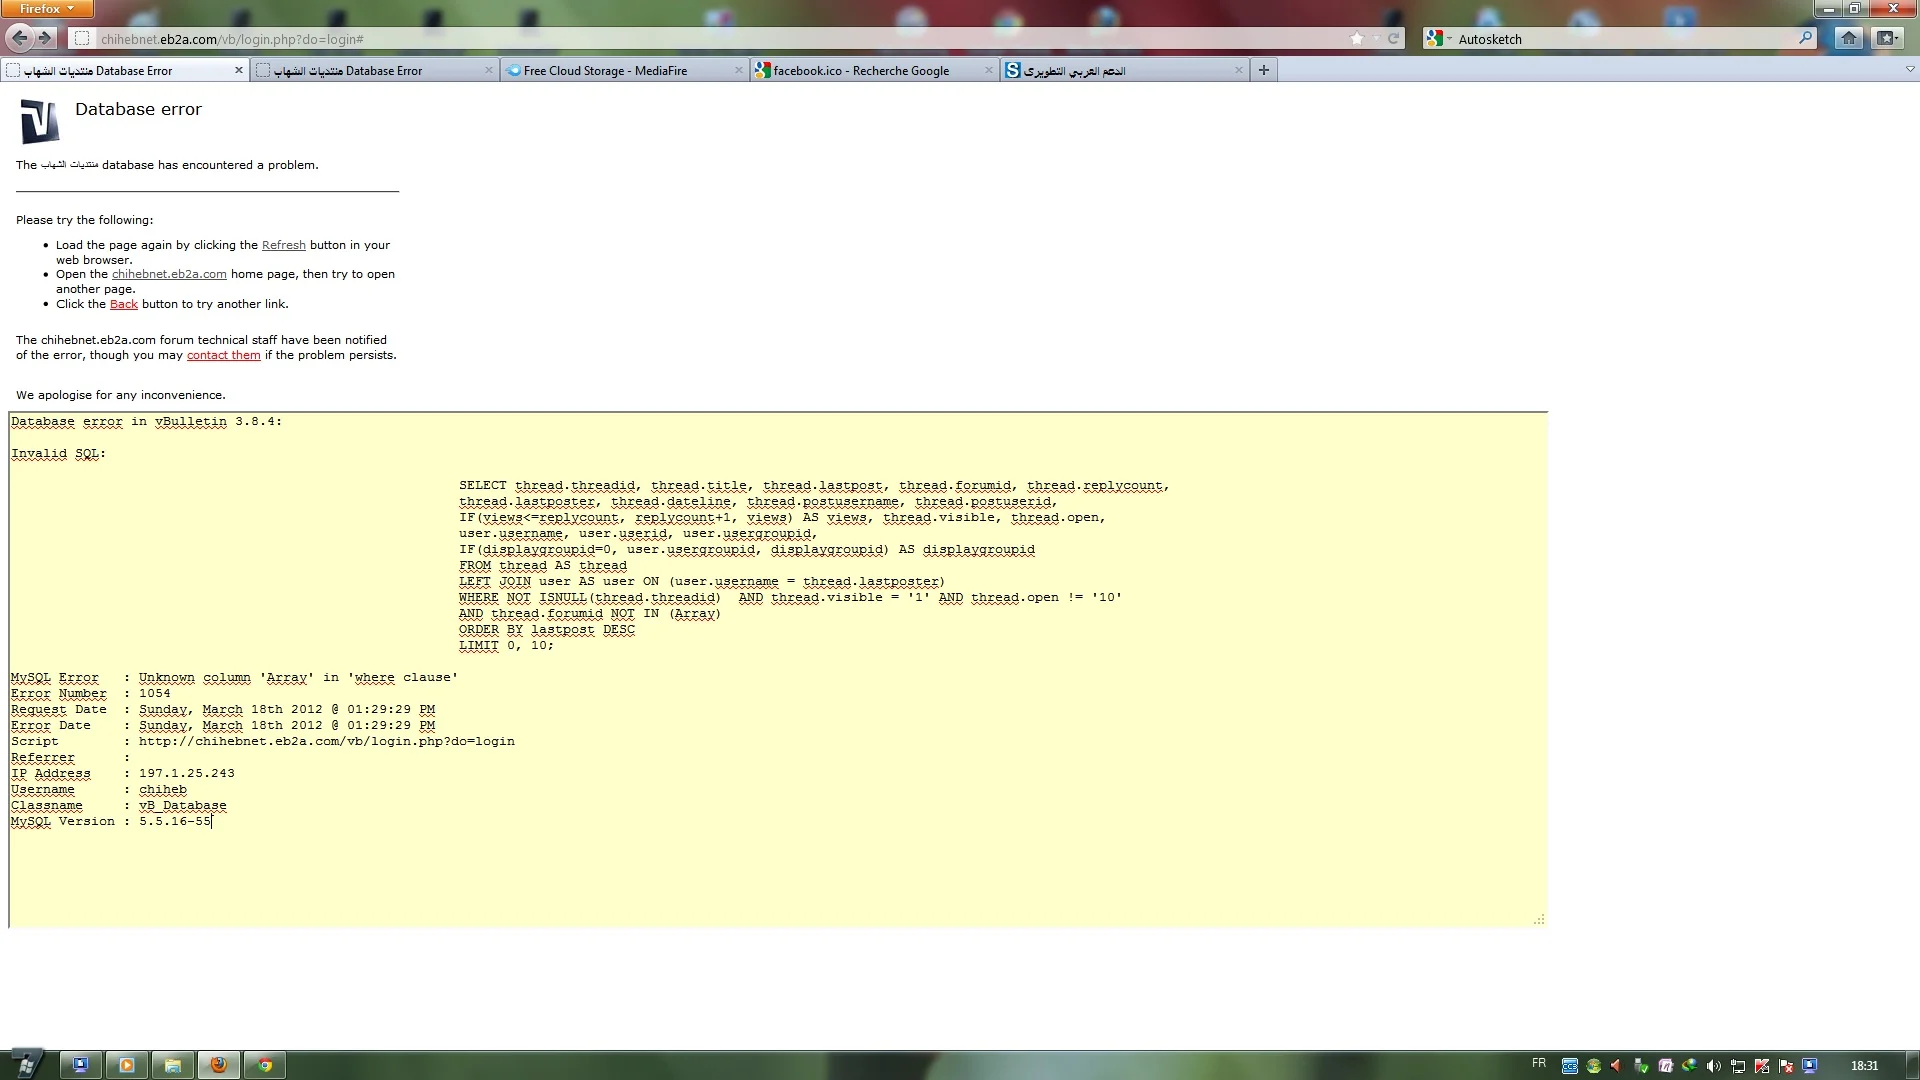Click the red Back link

coord(123,304)
